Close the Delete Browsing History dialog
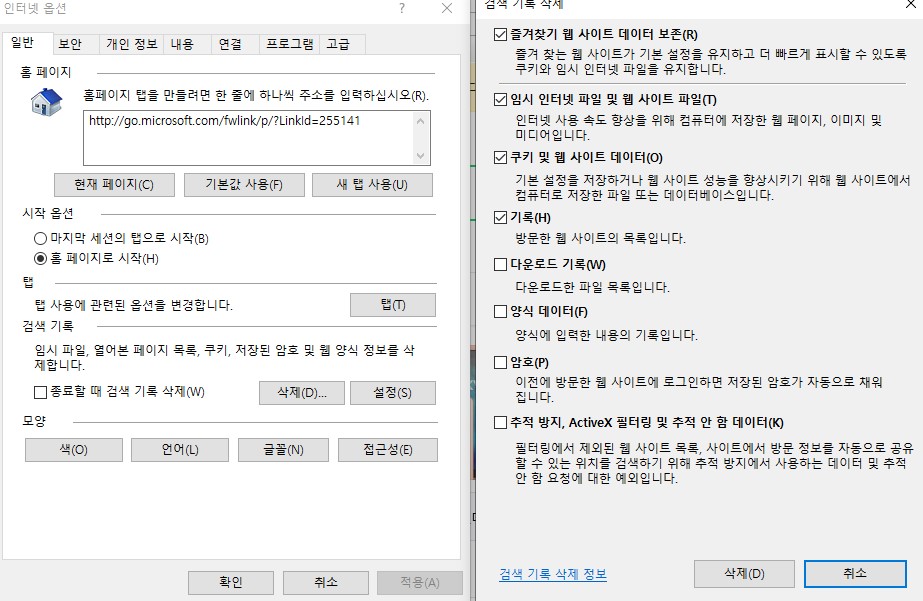 click(x=911, y=4)
